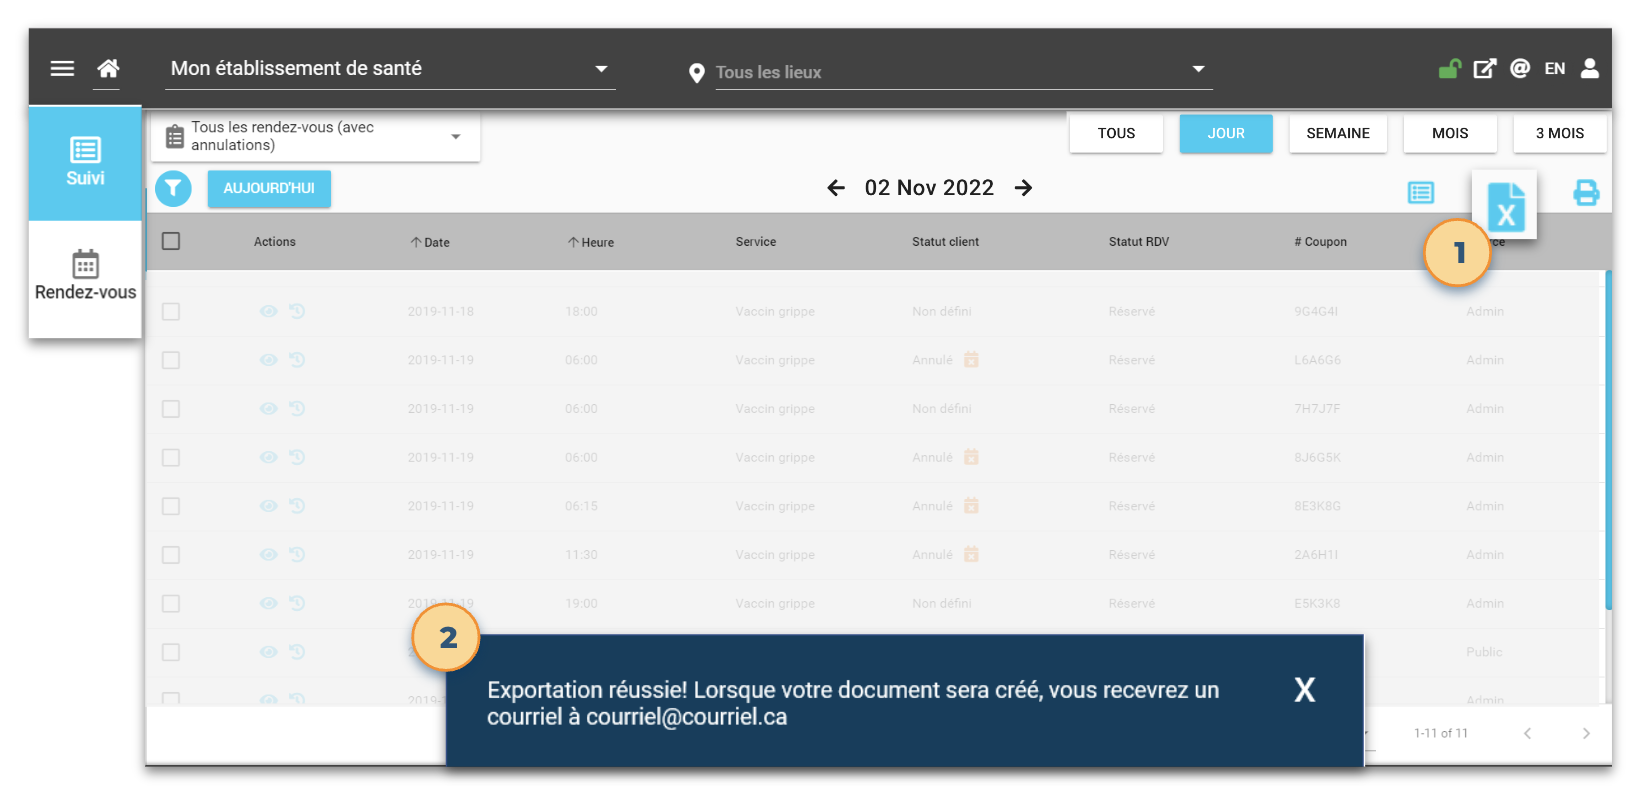
Task: Go to next day arrow
Action: tap(1023, 188)
